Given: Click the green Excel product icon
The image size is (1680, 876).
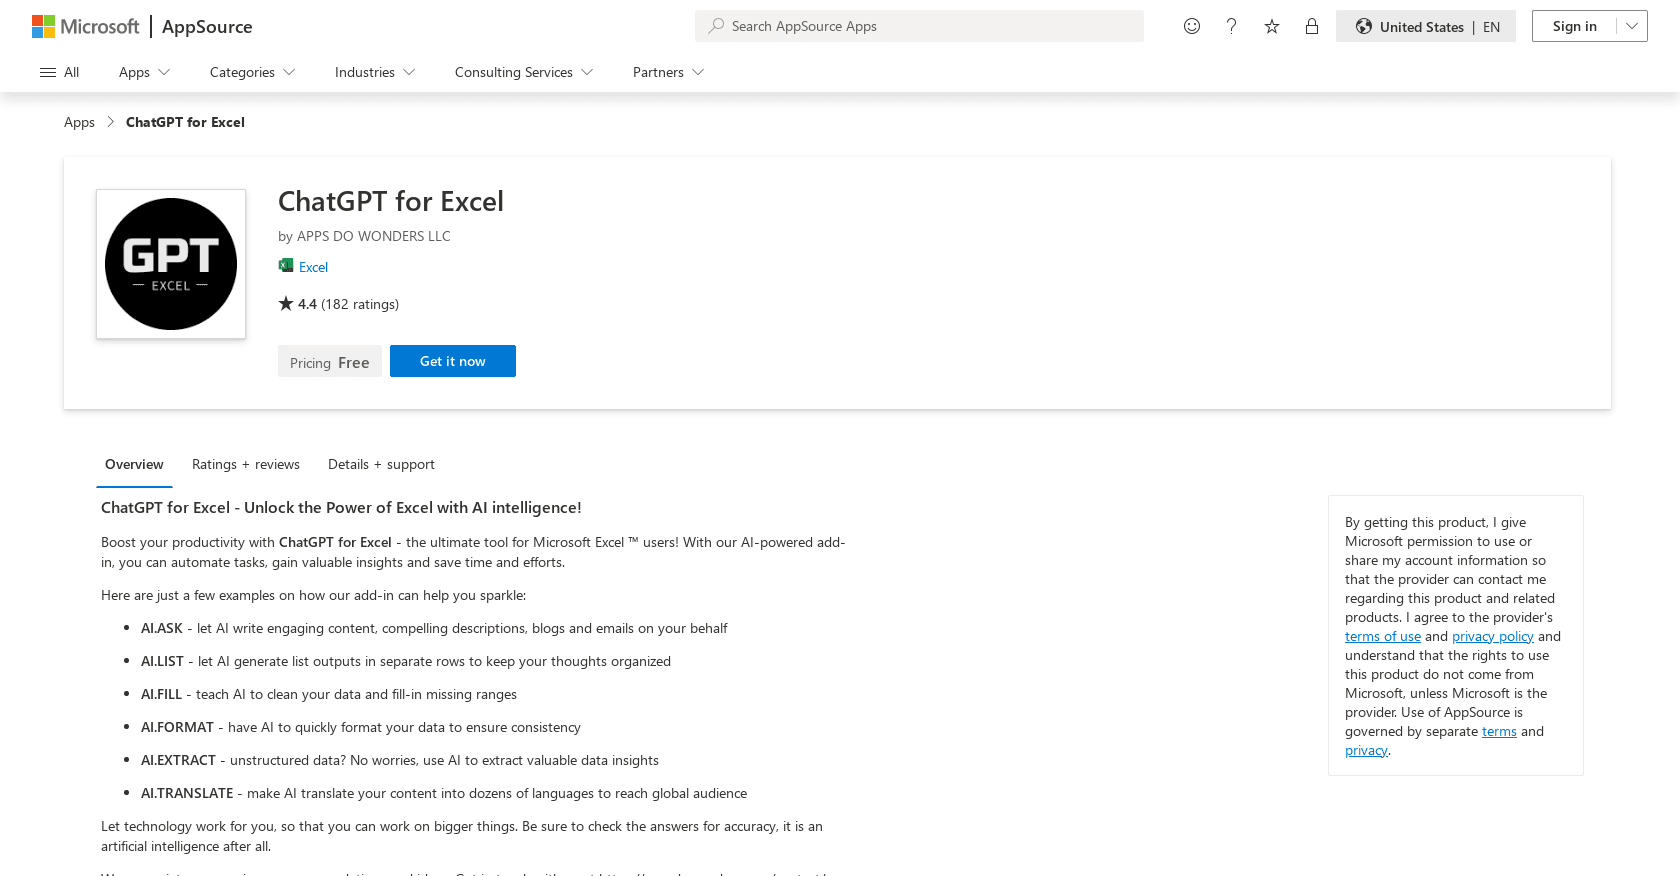Looking at the screenshot, I should coord(284,265).
